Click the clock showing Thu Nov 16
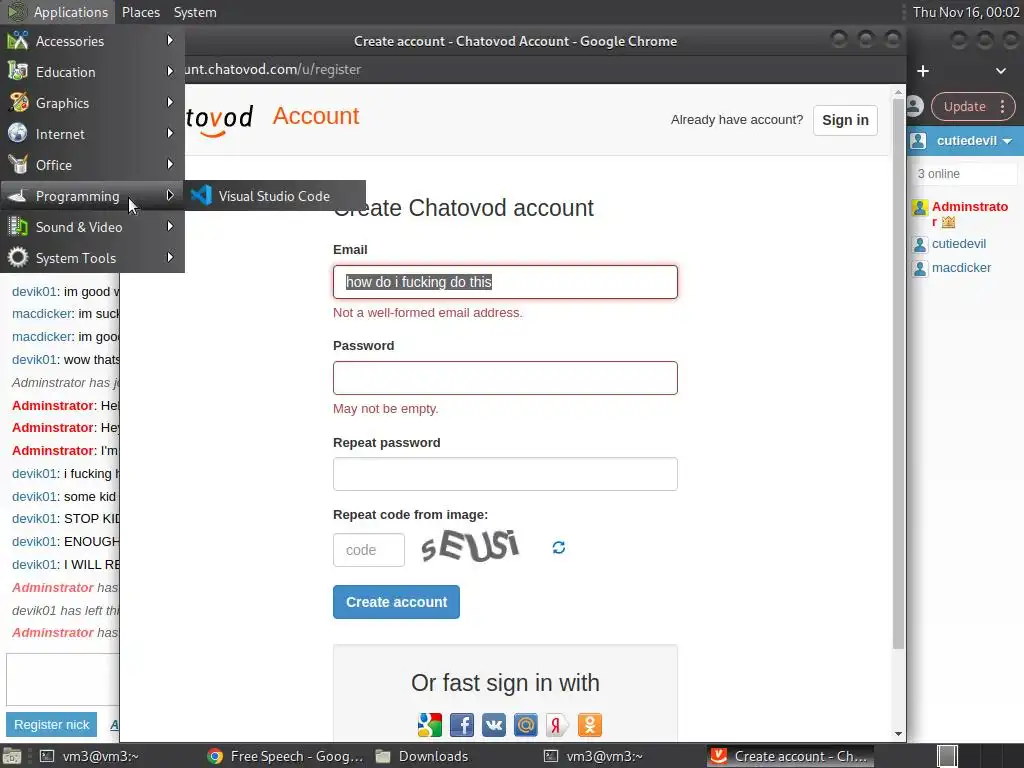 (x=966, y=12)
